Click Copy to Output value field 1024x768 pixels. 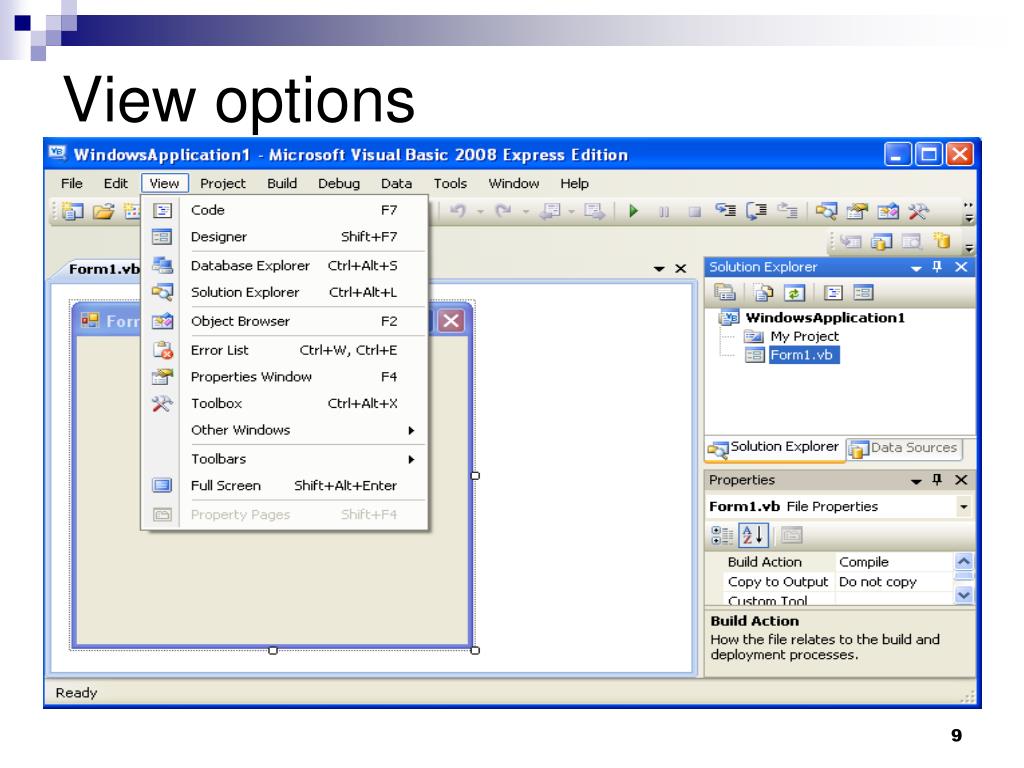893,582
